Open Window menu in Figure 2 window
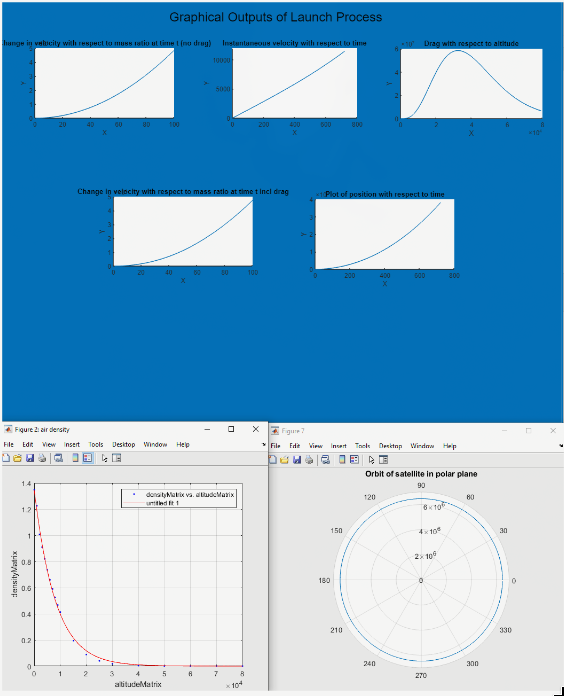Image resolution: width=564 pixels, height=696 pixels. tap(155, 444)
